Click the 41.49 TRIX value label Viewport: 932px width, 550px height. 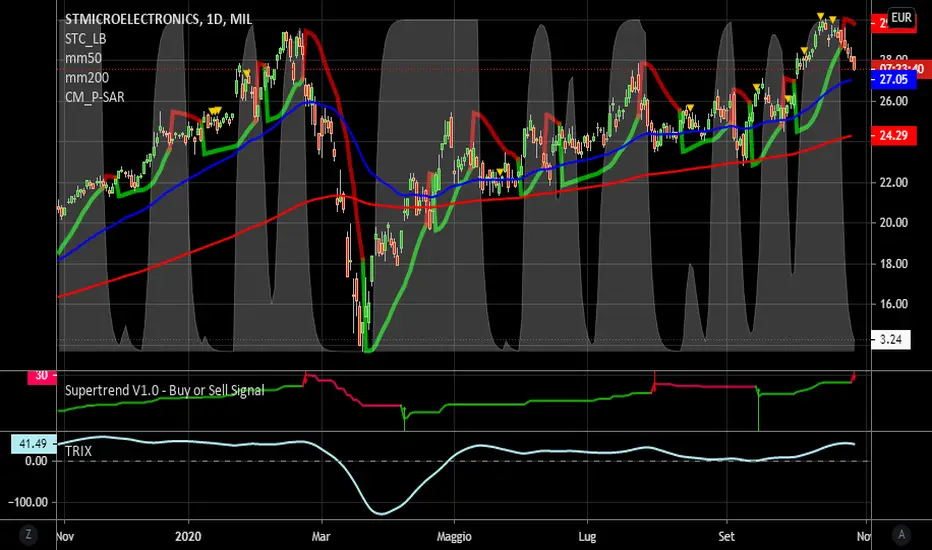click(x=33, y=444)
